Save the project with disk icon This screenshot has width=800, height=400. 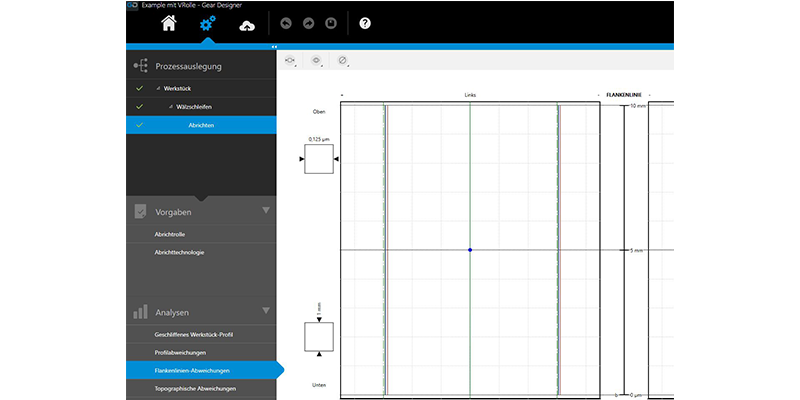pyautogui.click(x=331, y=23)
